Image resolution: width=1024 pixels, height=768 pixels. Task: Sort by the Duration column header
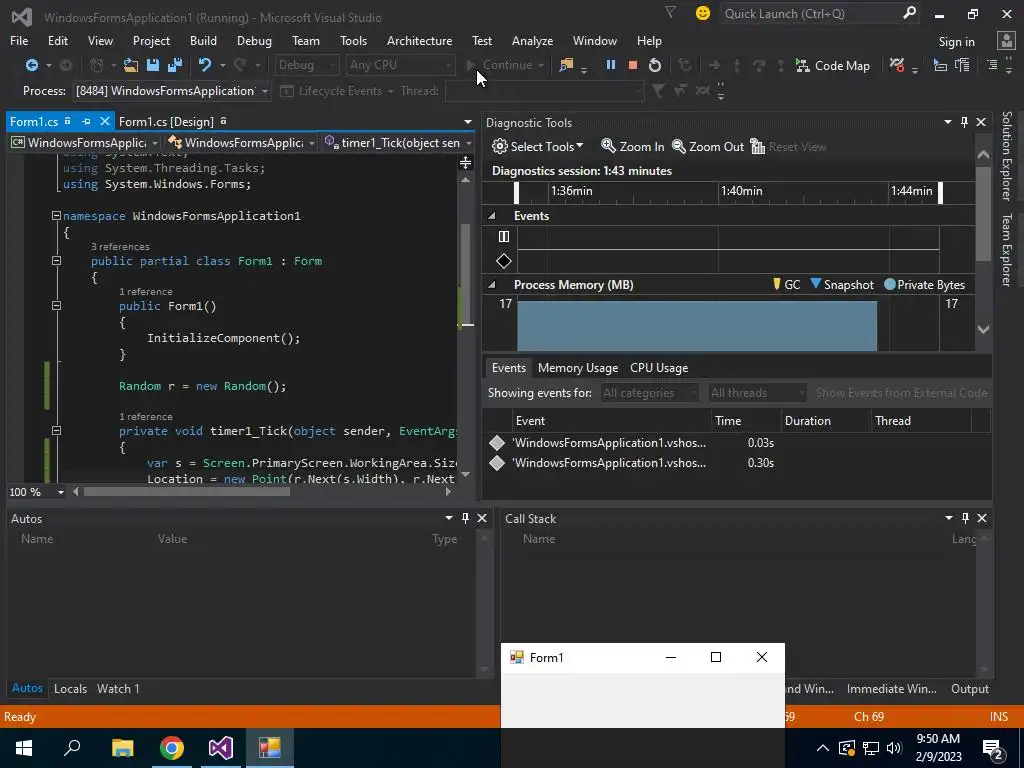coord(825,421)
